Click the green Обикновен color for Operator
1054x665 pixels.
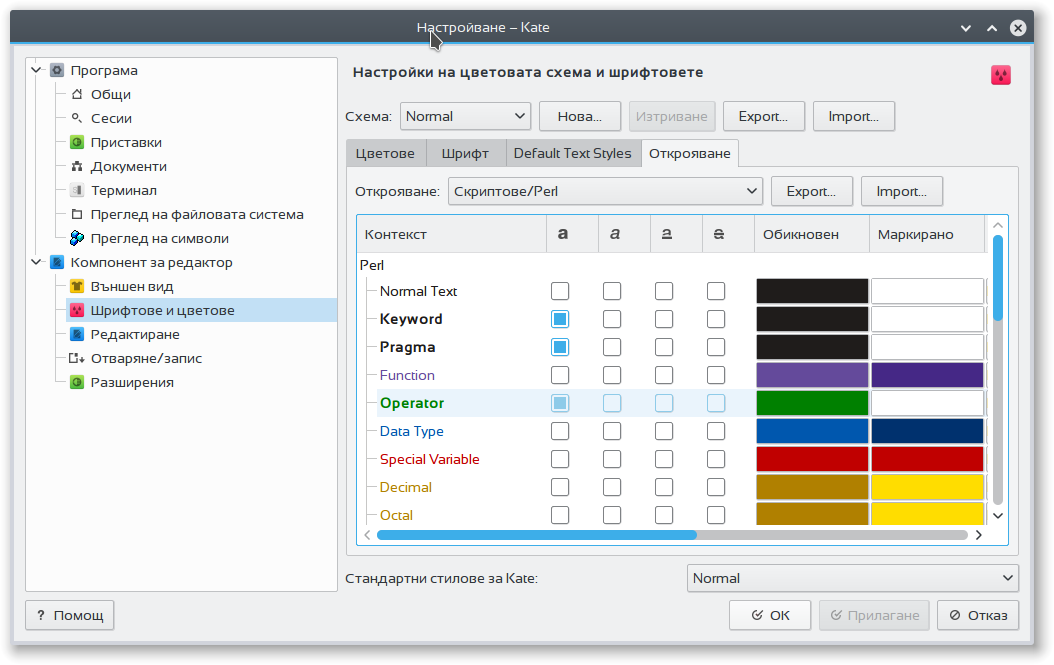point(812,403)
